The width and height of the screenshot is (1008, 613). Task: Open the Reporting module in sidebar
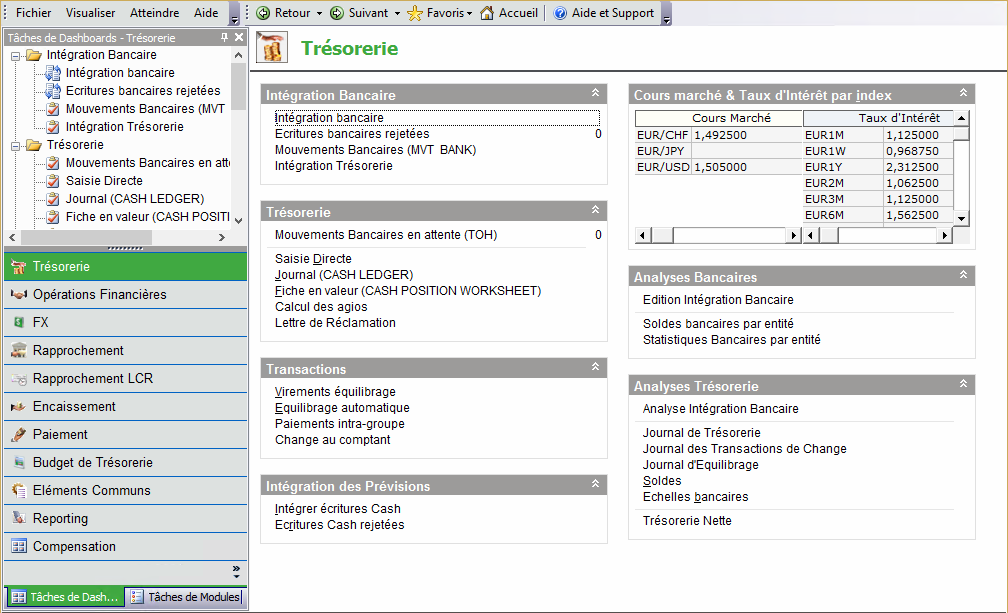click(x=60, y=519)
